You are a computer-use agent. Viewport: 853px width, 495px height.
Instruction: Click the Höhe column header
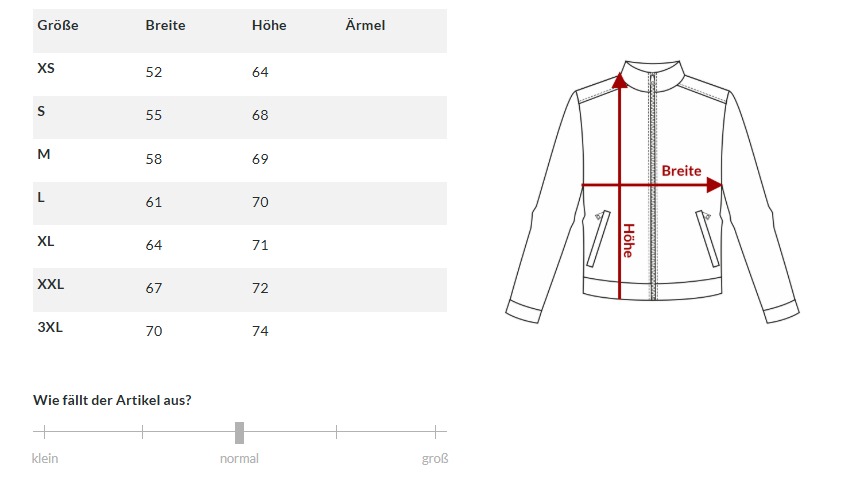pos(269,26)
